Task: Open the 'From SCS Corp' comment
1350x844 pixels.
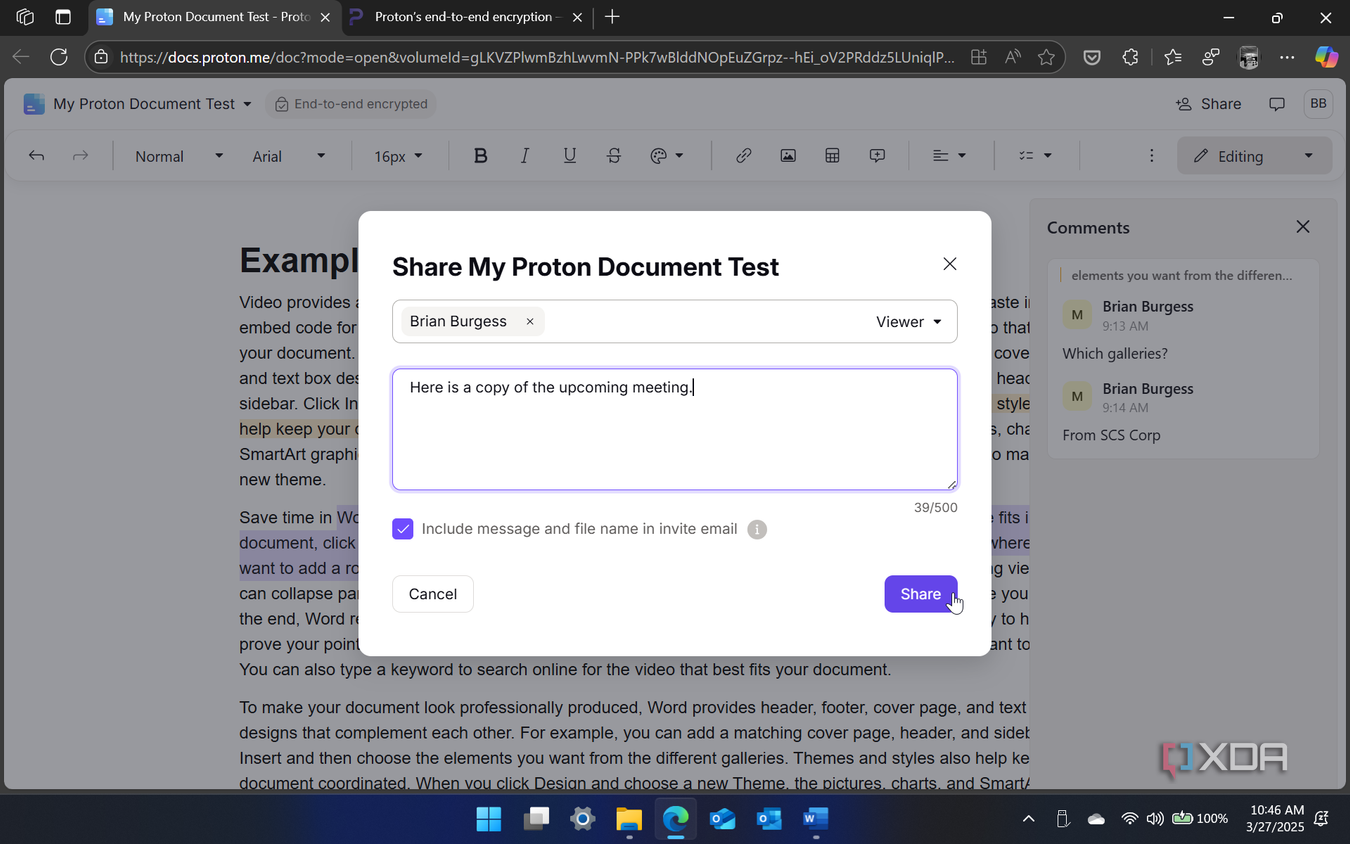Action: click(1111, 435)
